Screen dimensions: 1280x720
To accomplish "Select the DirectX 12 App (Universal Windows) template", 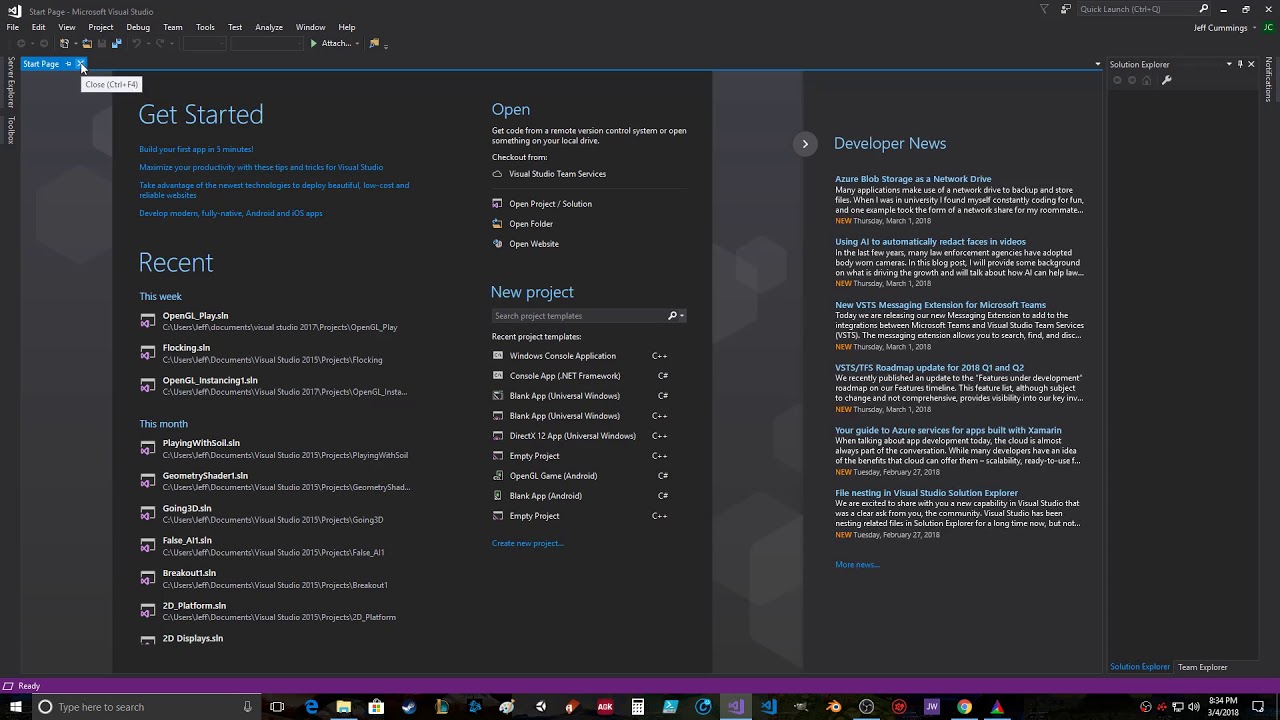I will click(581, 436).
